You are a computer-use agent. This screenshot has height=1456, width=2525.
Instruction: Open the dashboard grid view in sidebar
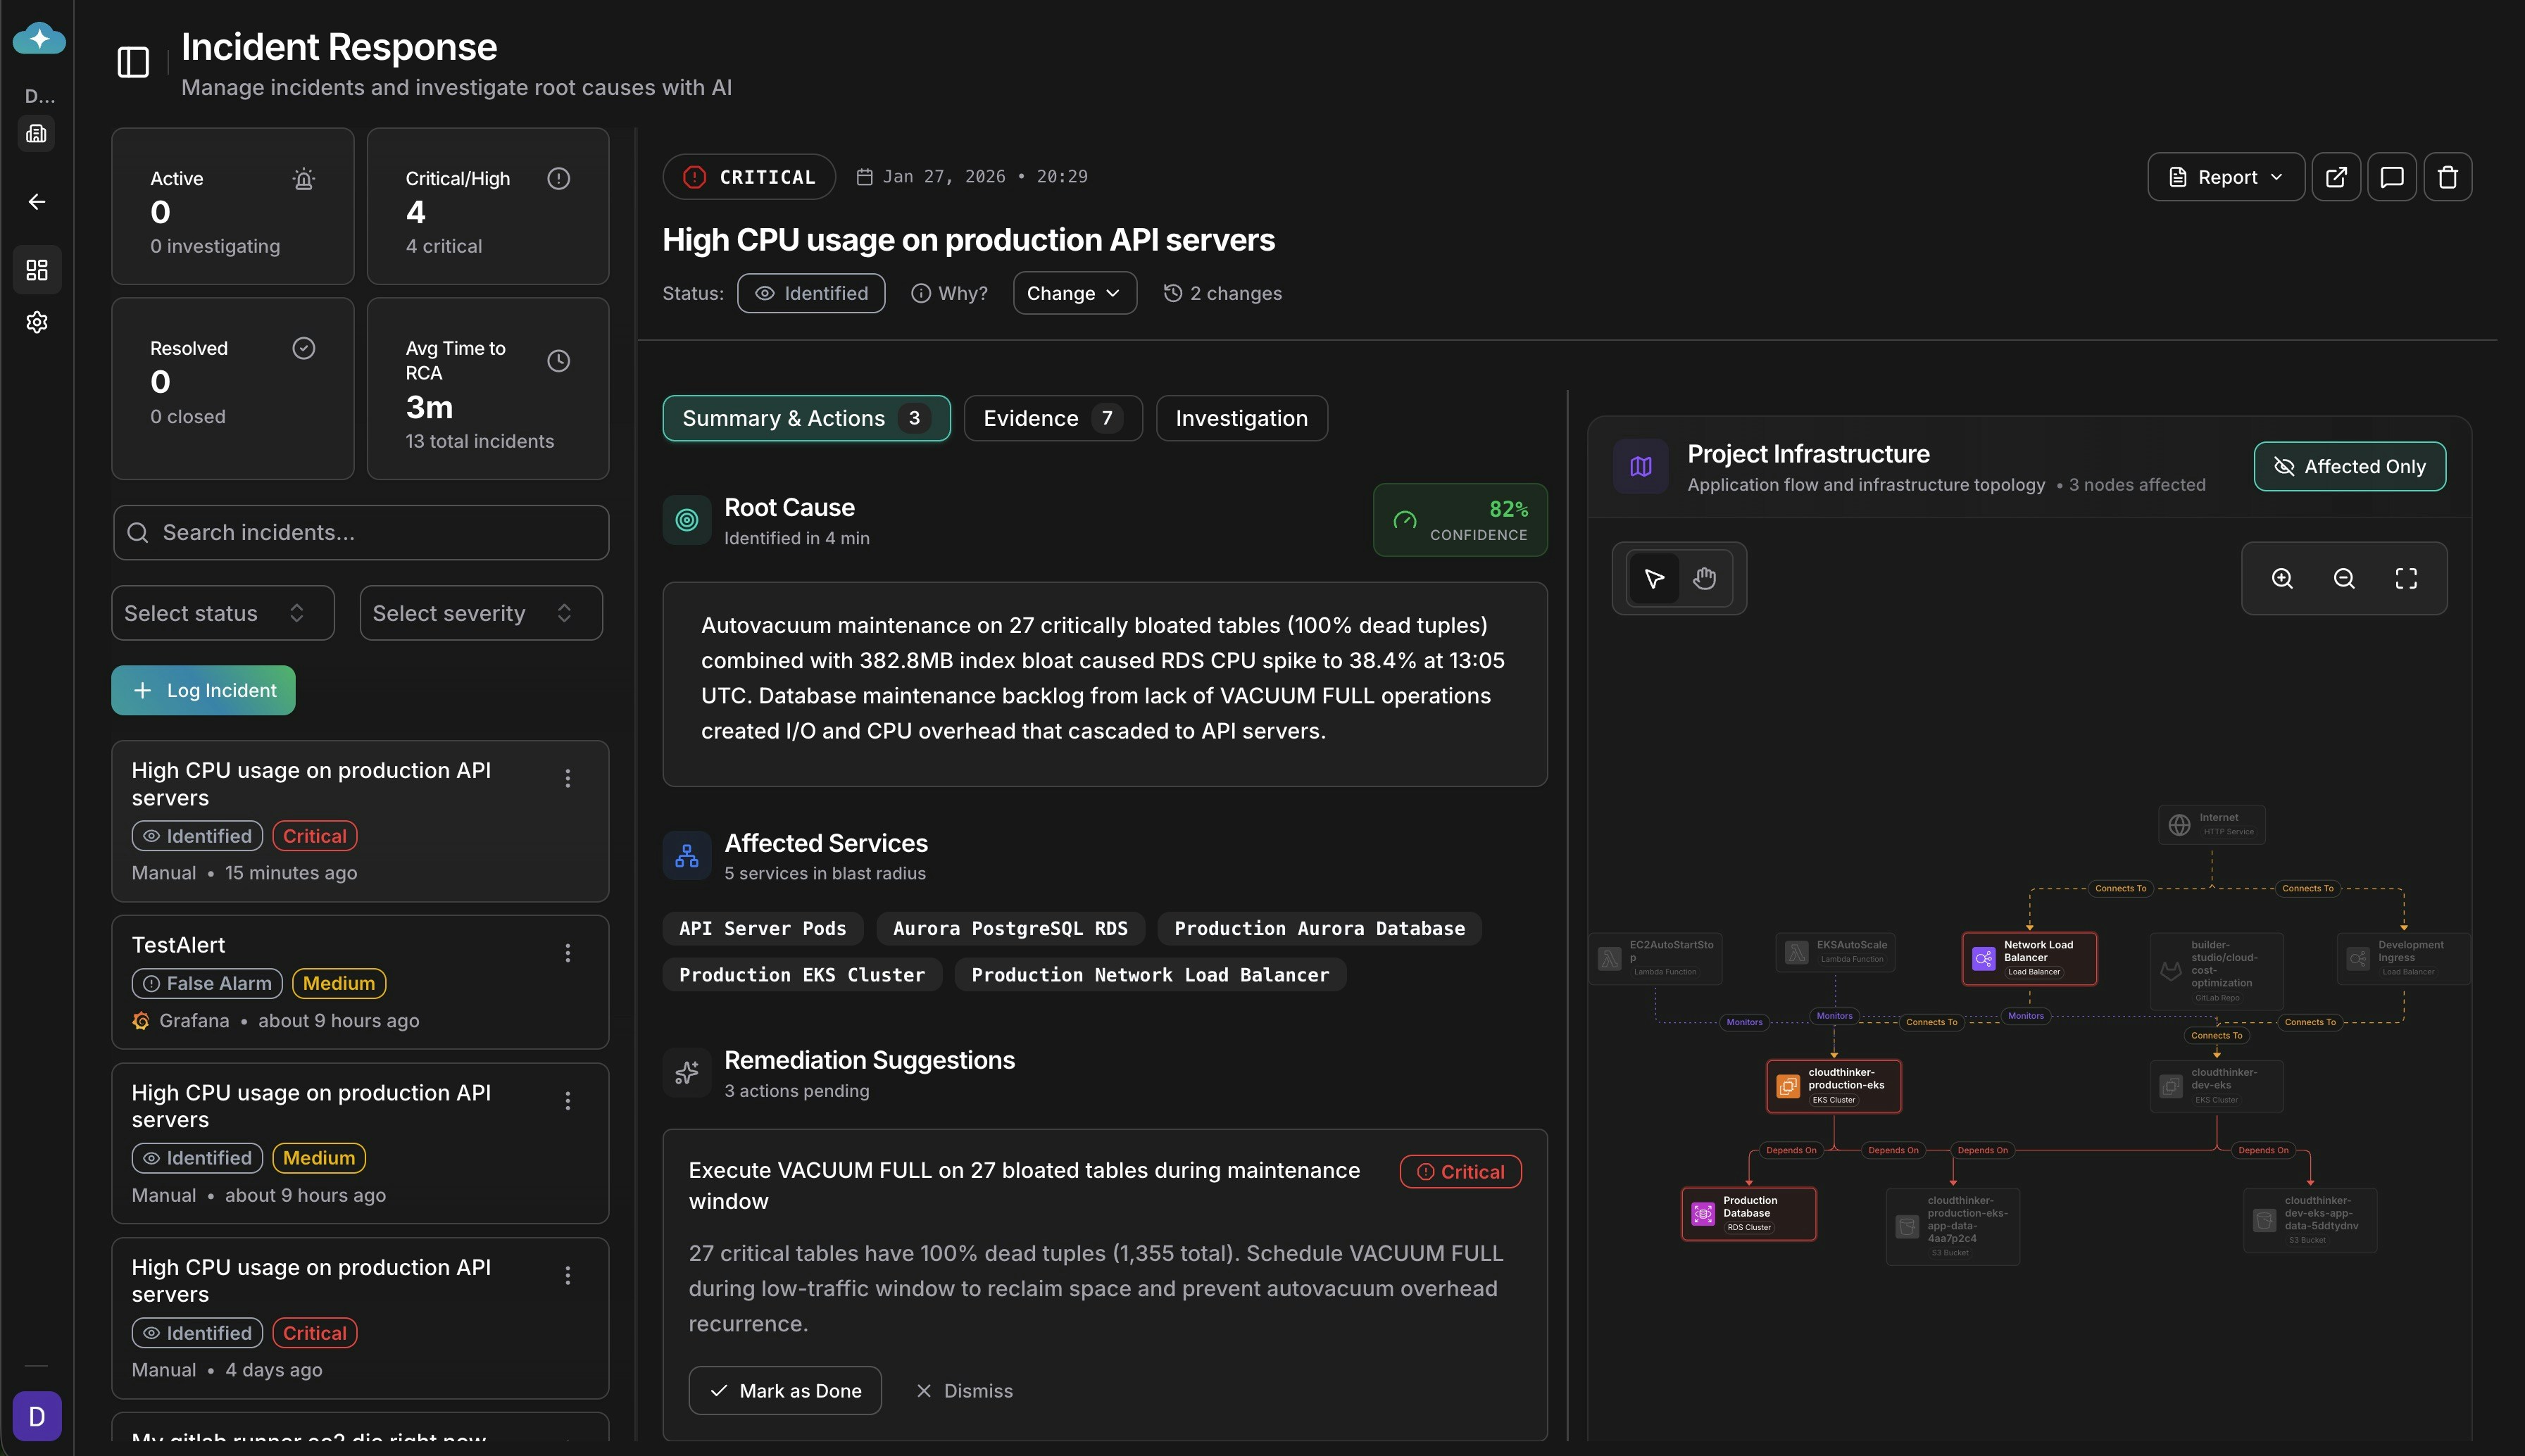point(37,268)
